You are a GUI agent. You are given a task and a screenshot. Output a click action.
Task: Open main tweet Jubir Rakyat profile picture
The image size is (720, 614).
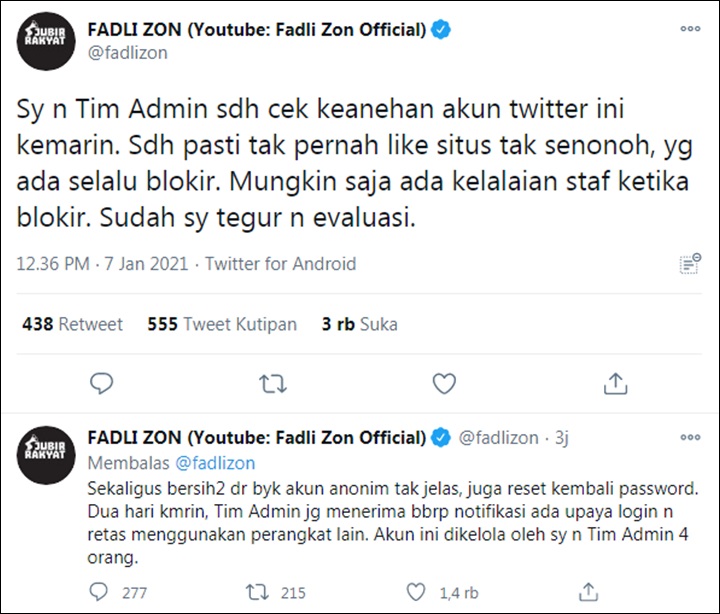(x=46, y=41)
